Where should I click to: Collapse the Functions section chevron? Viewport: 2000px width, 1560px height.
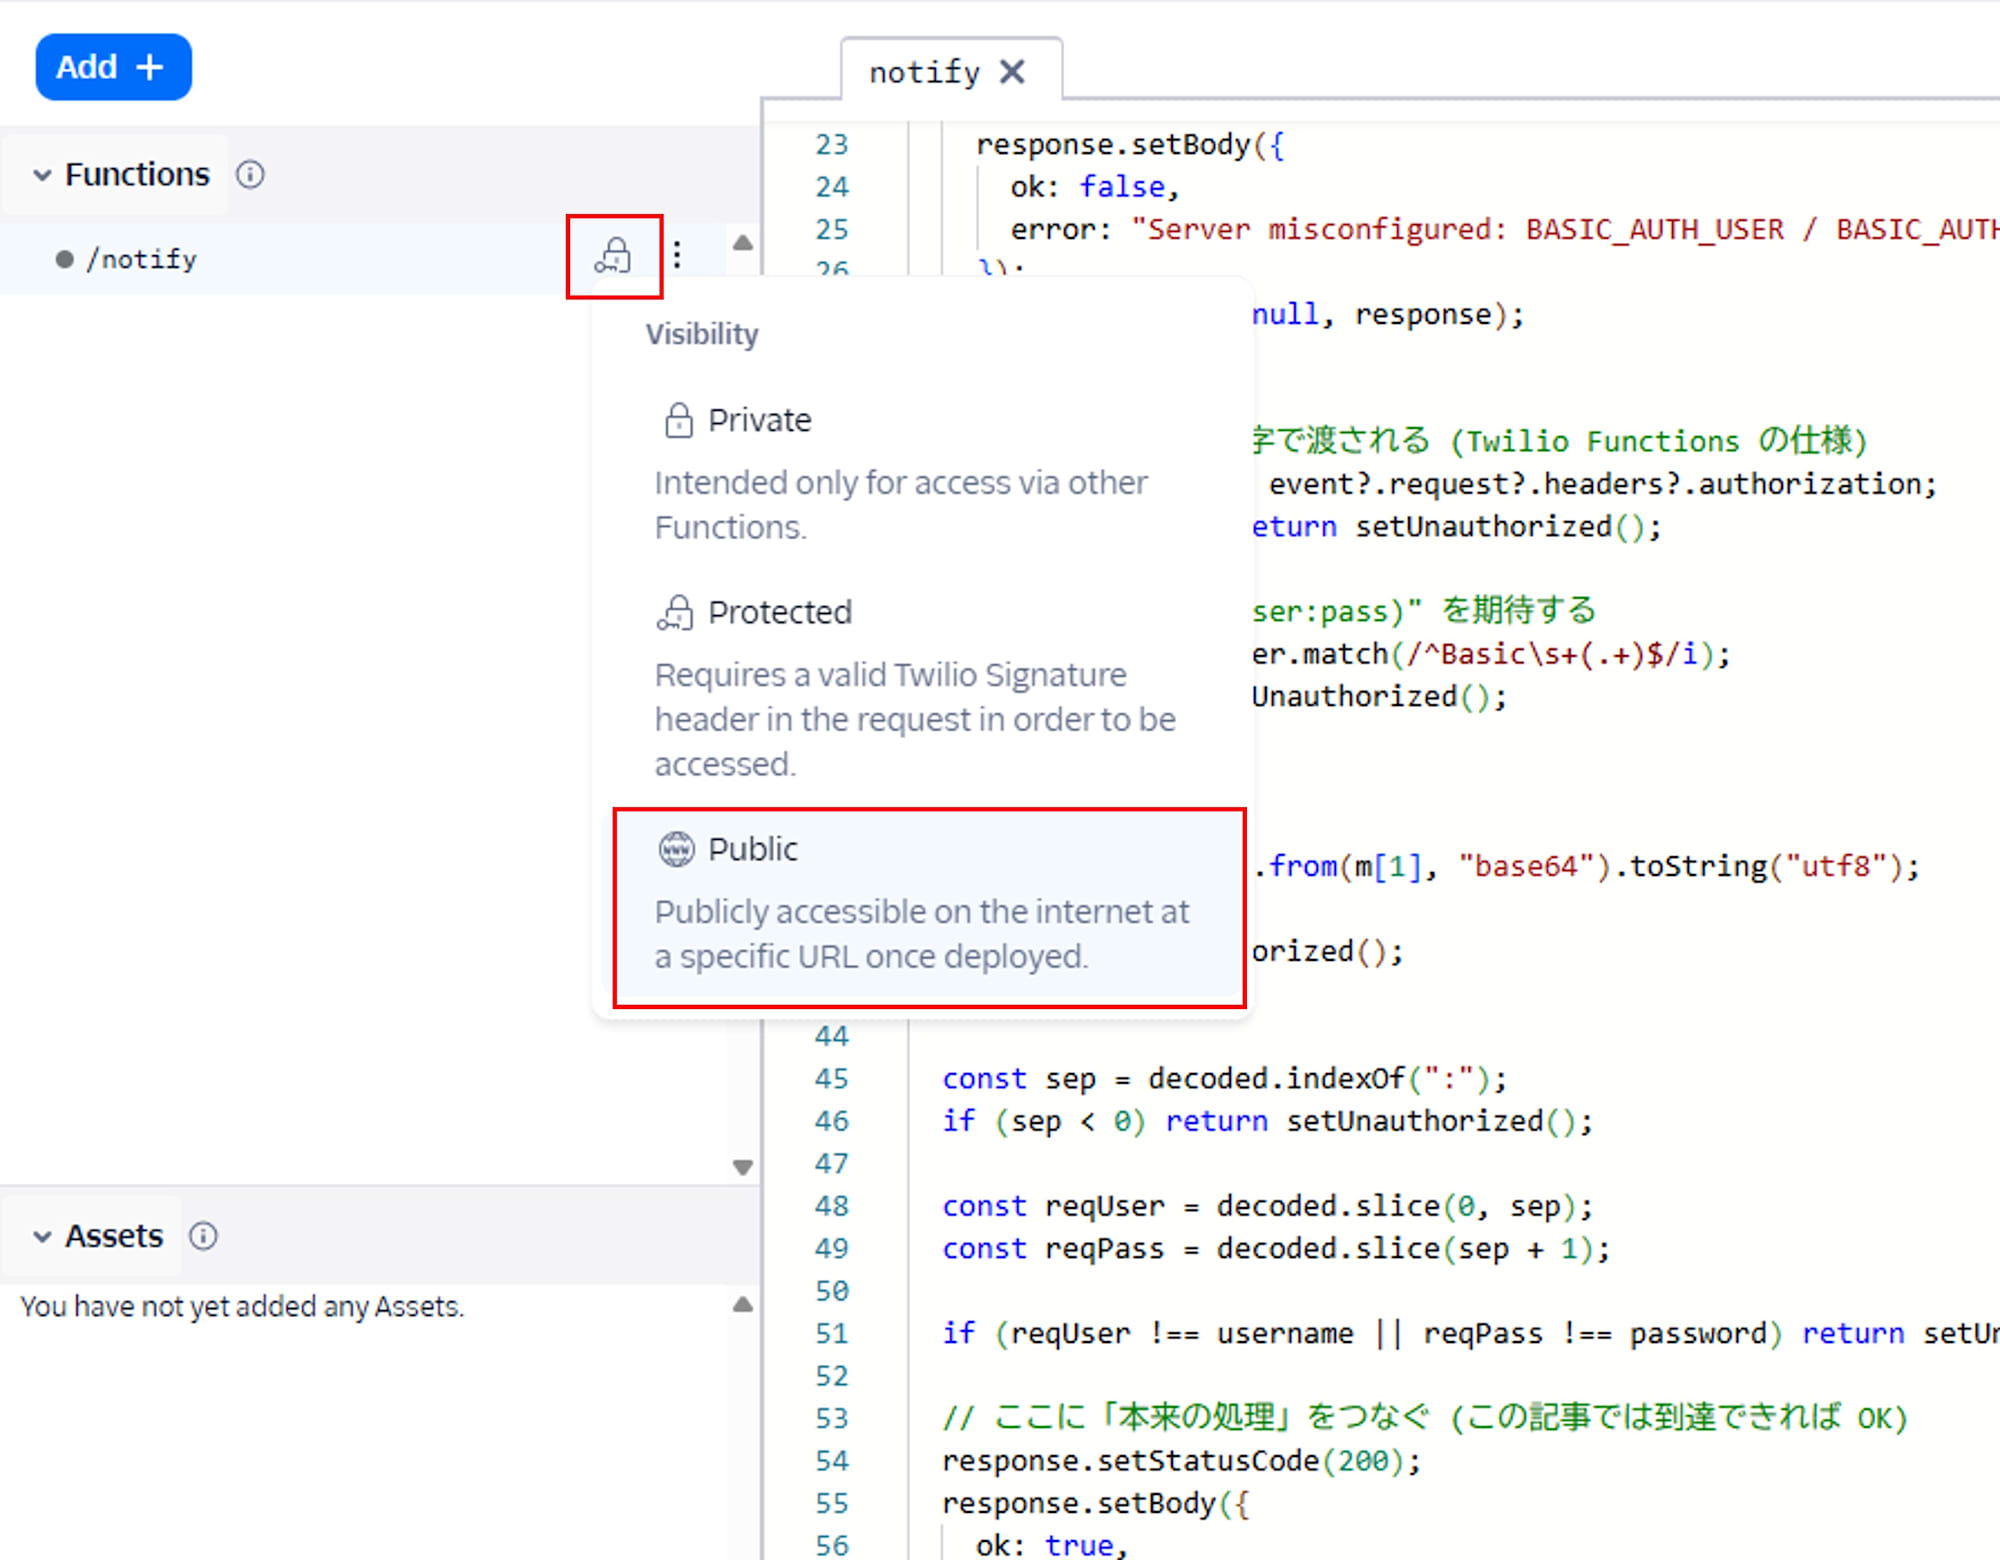[x=42, y=176]
